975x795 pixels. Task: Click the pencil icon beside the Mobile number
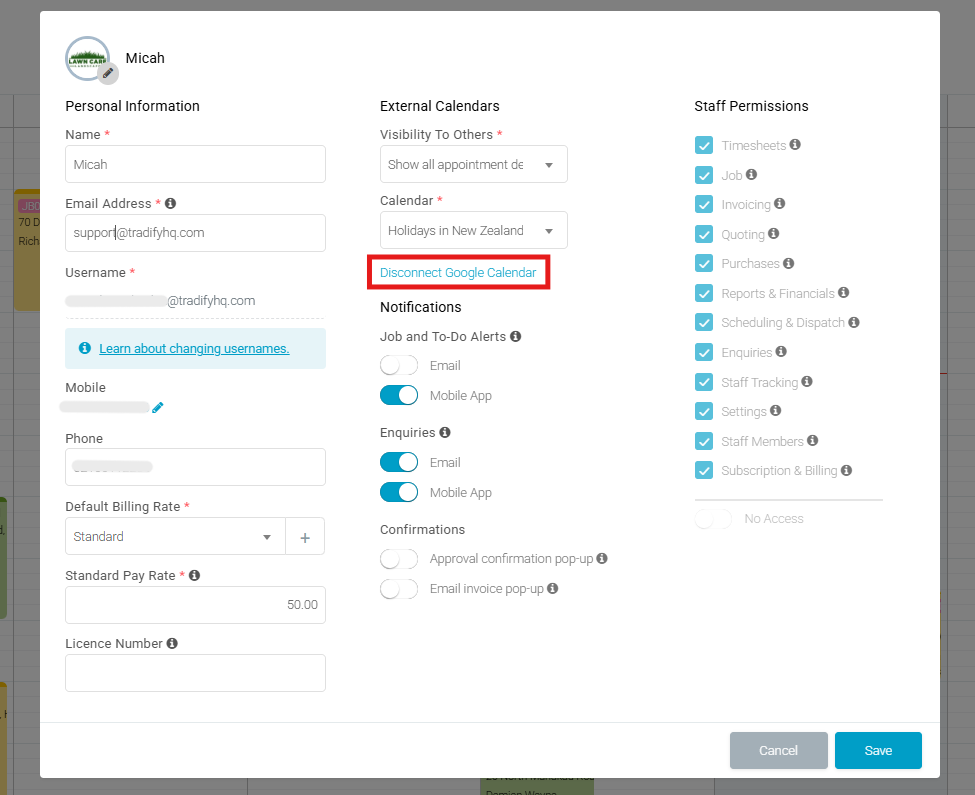click(x=158, y=407)
